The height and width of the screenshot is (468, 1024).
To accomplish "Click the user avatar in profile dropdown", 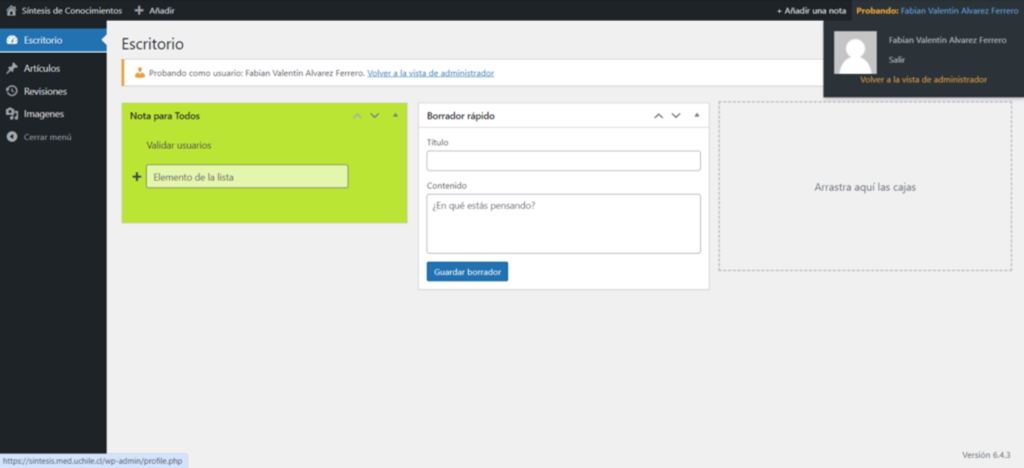I will pos(856,54).
